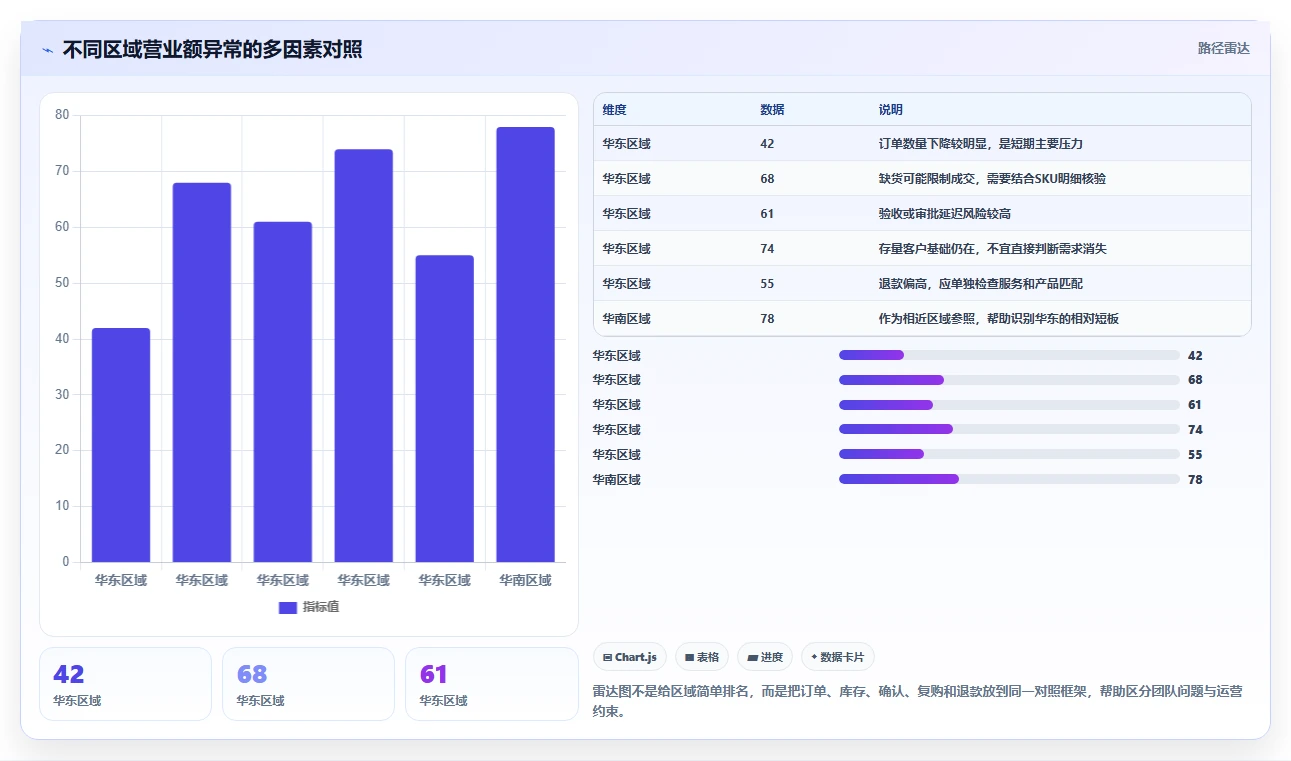Select the Chart.js chip
The width and height of the screenshot is (1291, 761).
[630, 657]
